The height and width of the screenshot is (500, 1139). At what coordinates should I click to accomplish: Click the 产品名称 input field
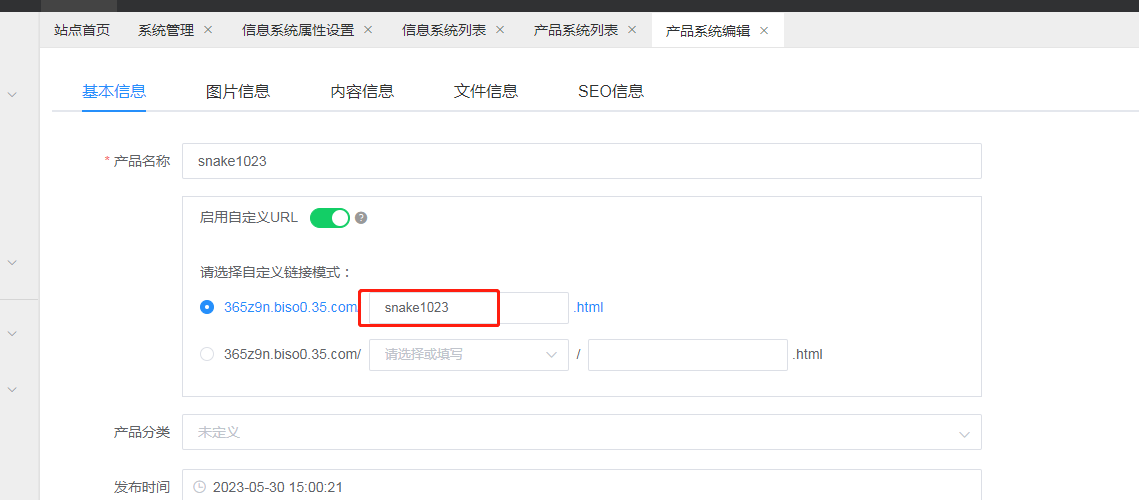click(581, 160)
